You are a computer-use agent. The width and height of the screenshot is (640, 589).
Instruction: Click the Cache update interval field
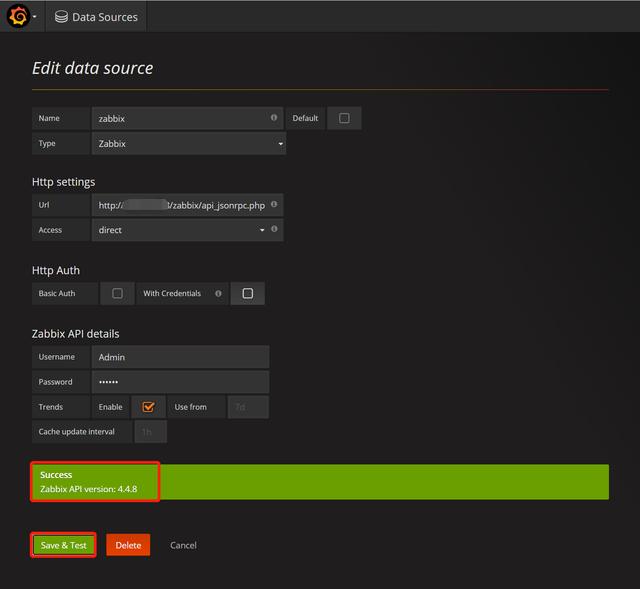pos(151,431)
